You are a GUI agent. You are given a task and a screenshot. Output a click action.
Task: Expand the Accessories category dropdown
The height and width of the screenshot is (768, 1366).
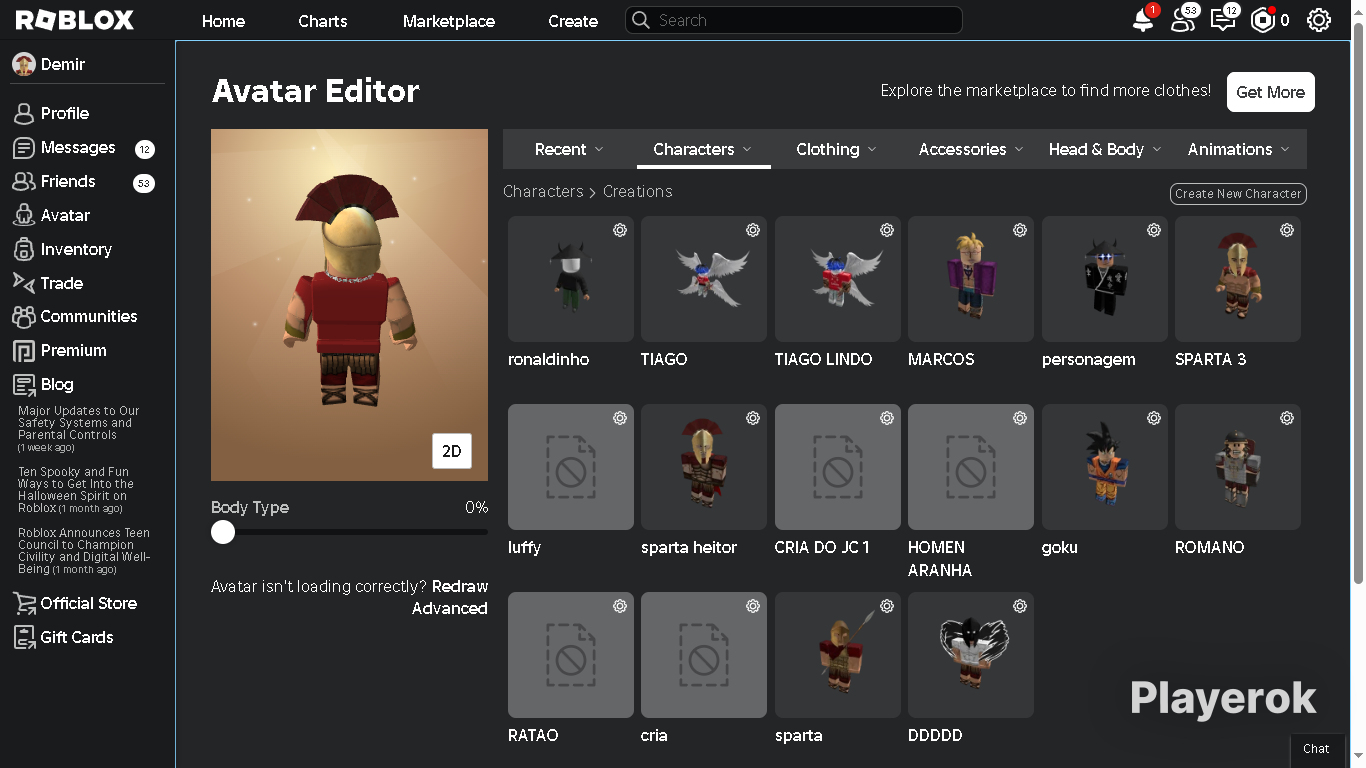point(971,149)
